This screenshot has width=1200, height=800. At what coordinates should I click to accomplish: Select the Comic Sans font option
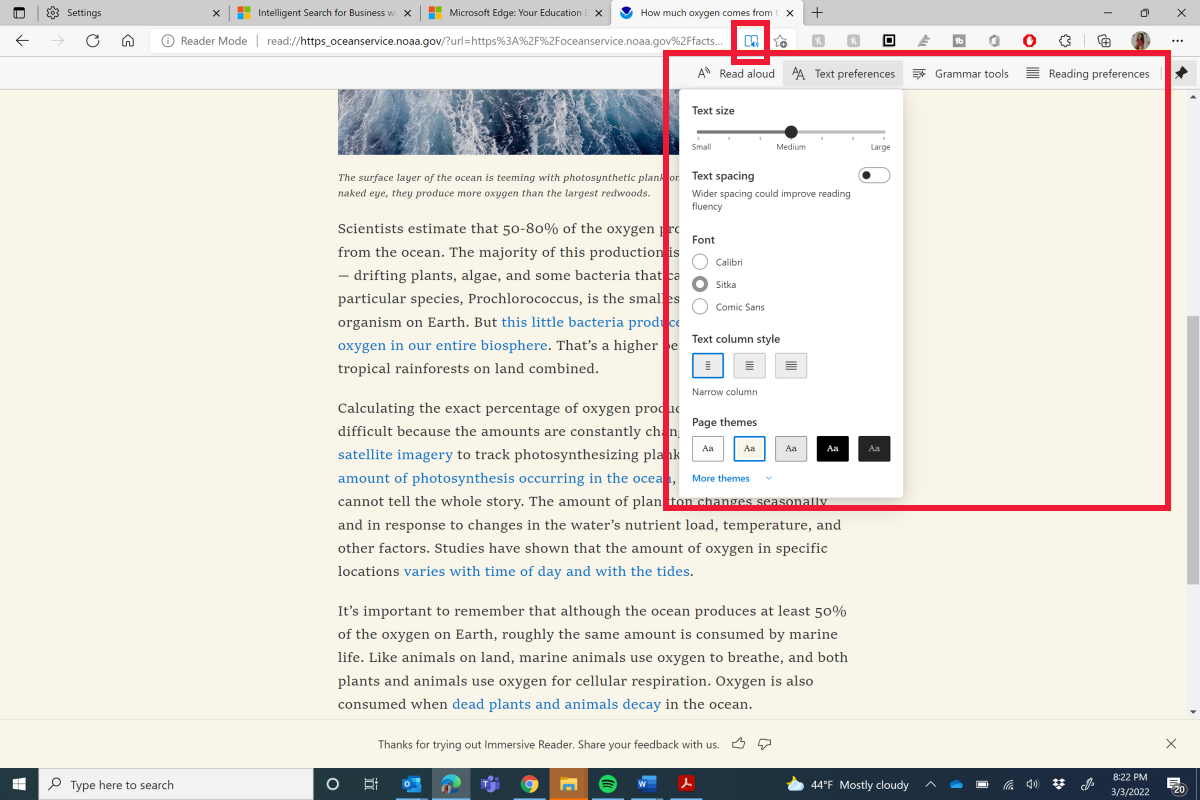699,306
